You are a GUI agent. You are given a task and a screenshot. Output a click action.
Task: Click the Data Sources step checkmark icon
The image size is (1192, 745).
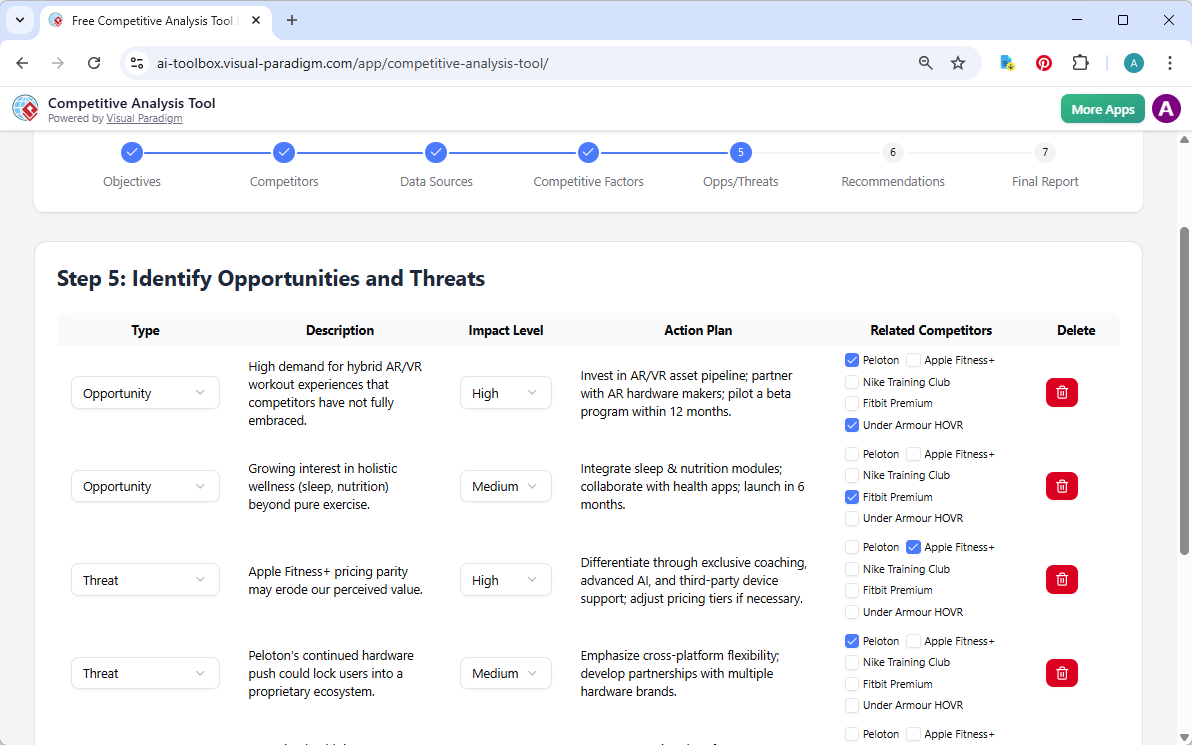pyautogui.click(x=436, y=152)
